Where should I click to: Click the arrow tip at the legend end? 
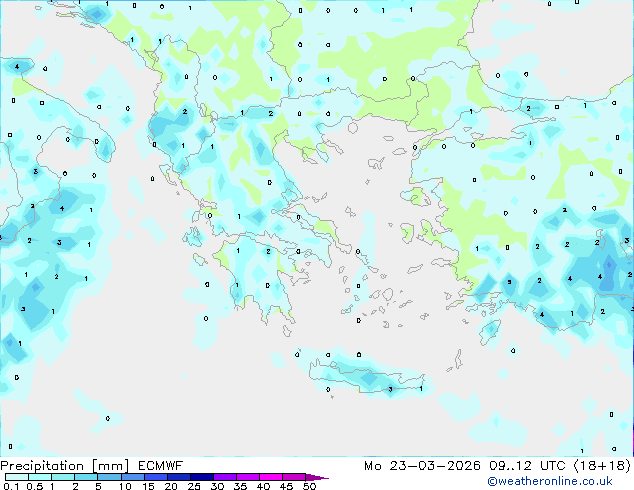point(318,477)
